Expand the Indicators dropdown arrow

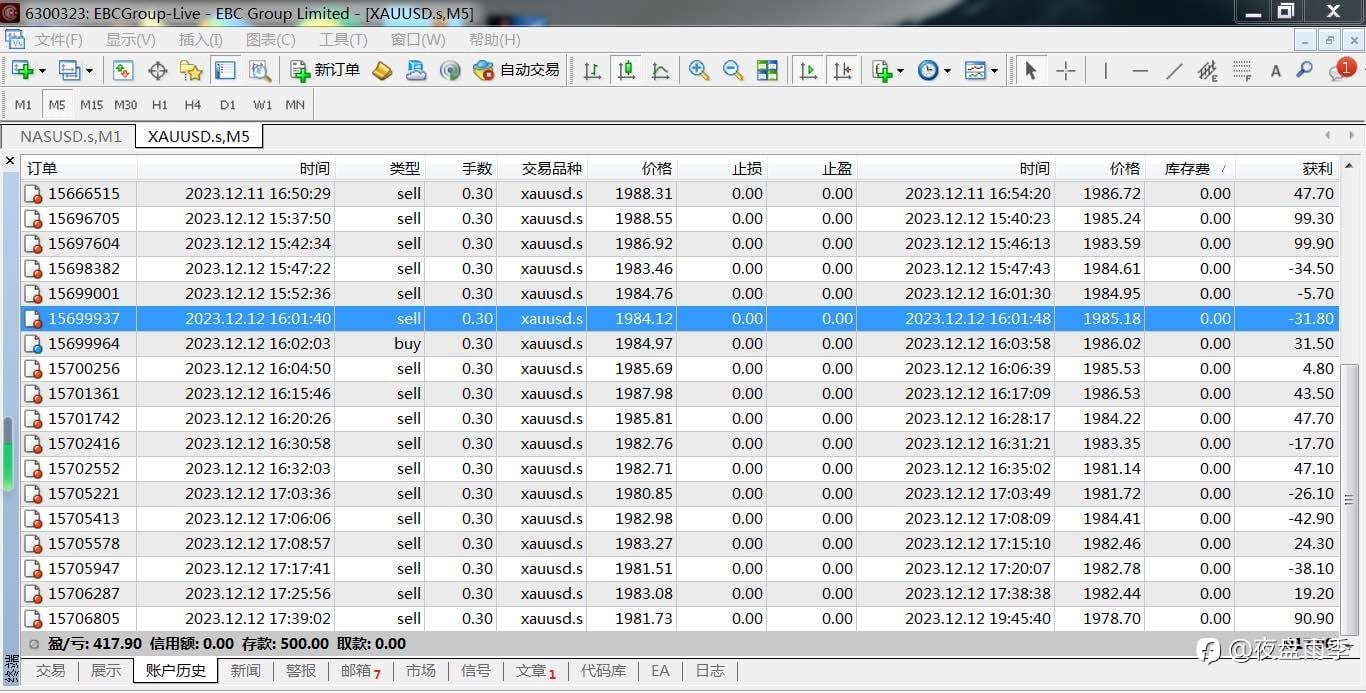[900, 71]
